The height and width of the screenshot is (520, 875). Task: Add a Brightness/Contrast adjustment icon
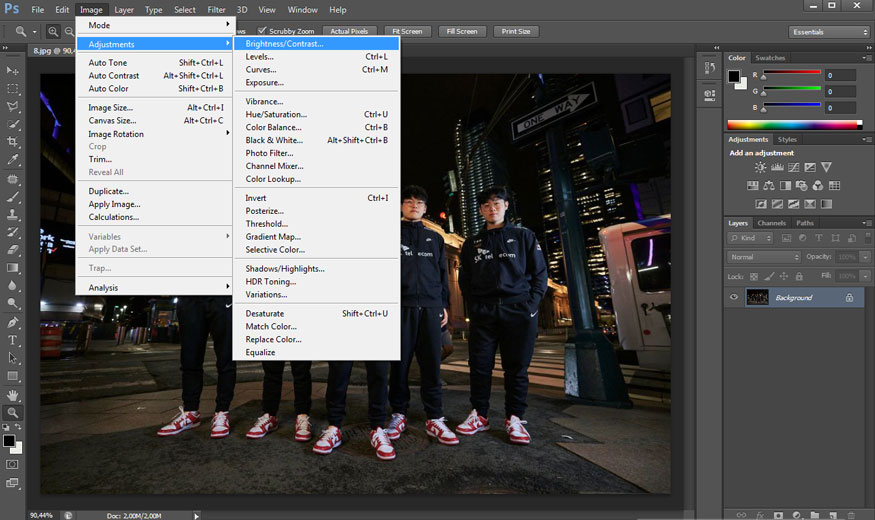click(760, 167)
